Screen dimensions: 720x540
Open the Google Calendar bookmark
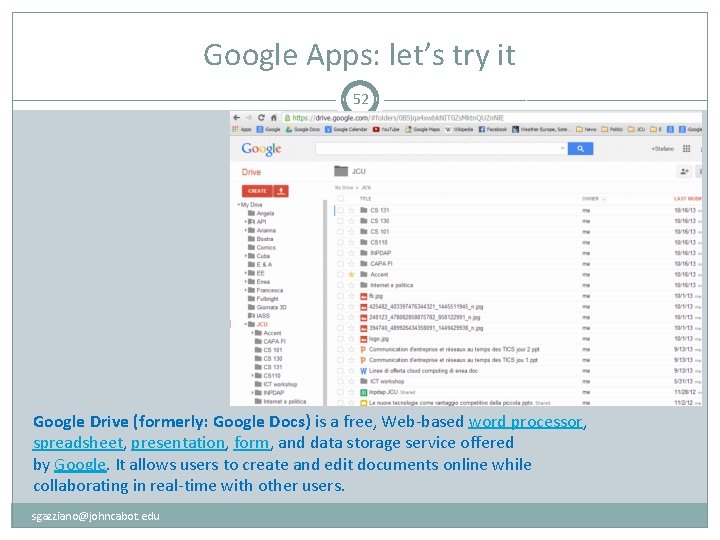346,129
